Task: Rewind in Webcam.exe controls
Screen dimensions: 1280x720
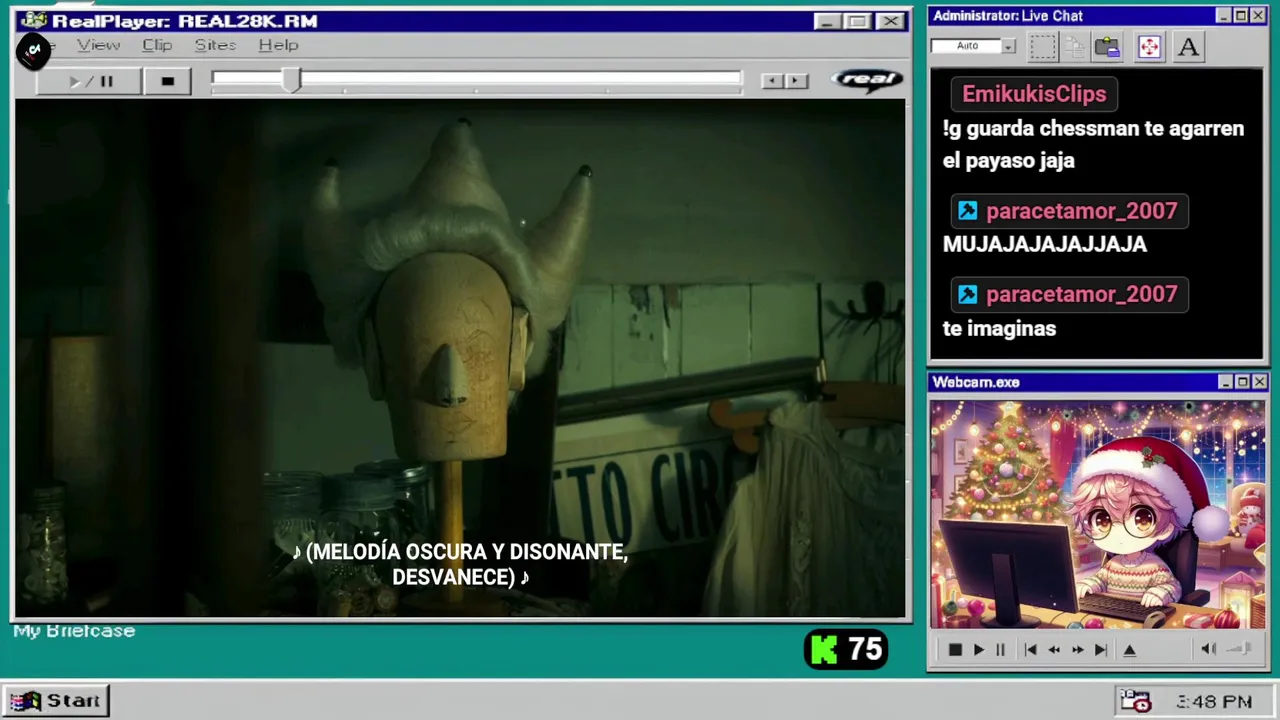Action: 1053,650
